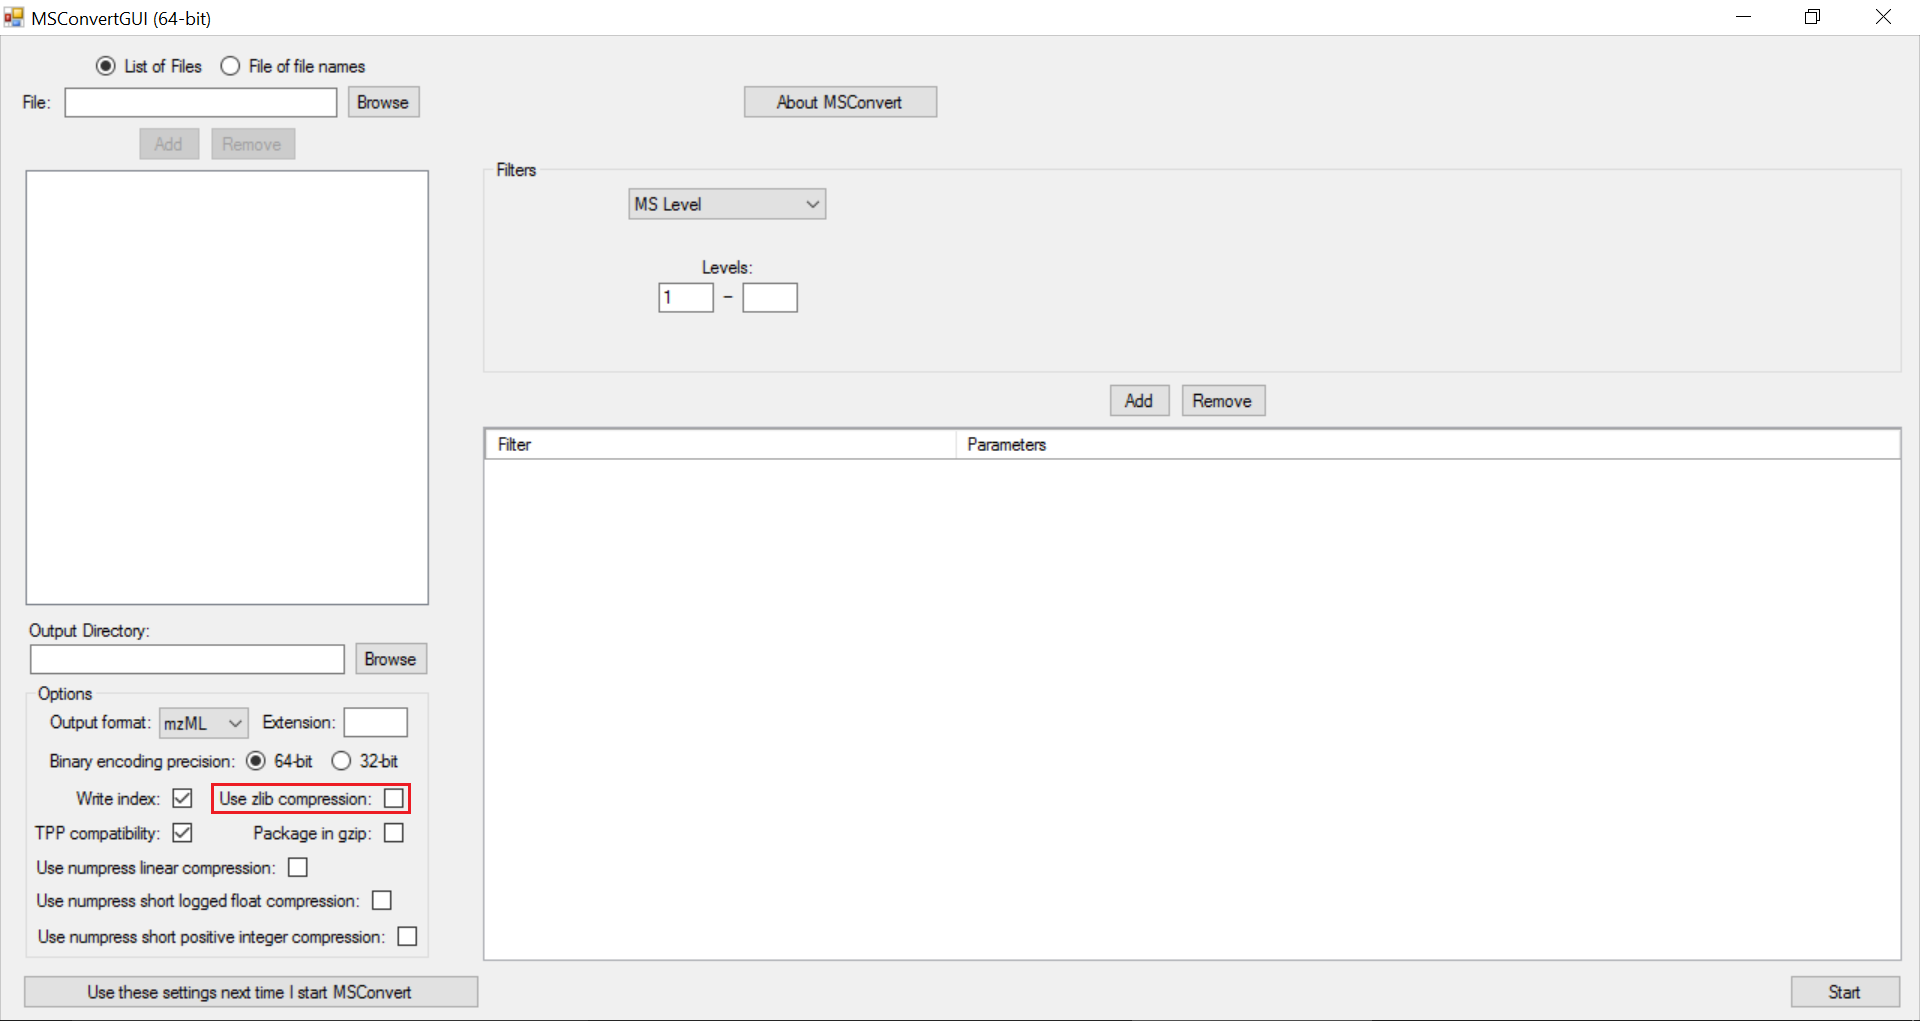Enable Use zlib compression checkbox
This screenshot has height=1021, width=1920.
click(394, 798)
